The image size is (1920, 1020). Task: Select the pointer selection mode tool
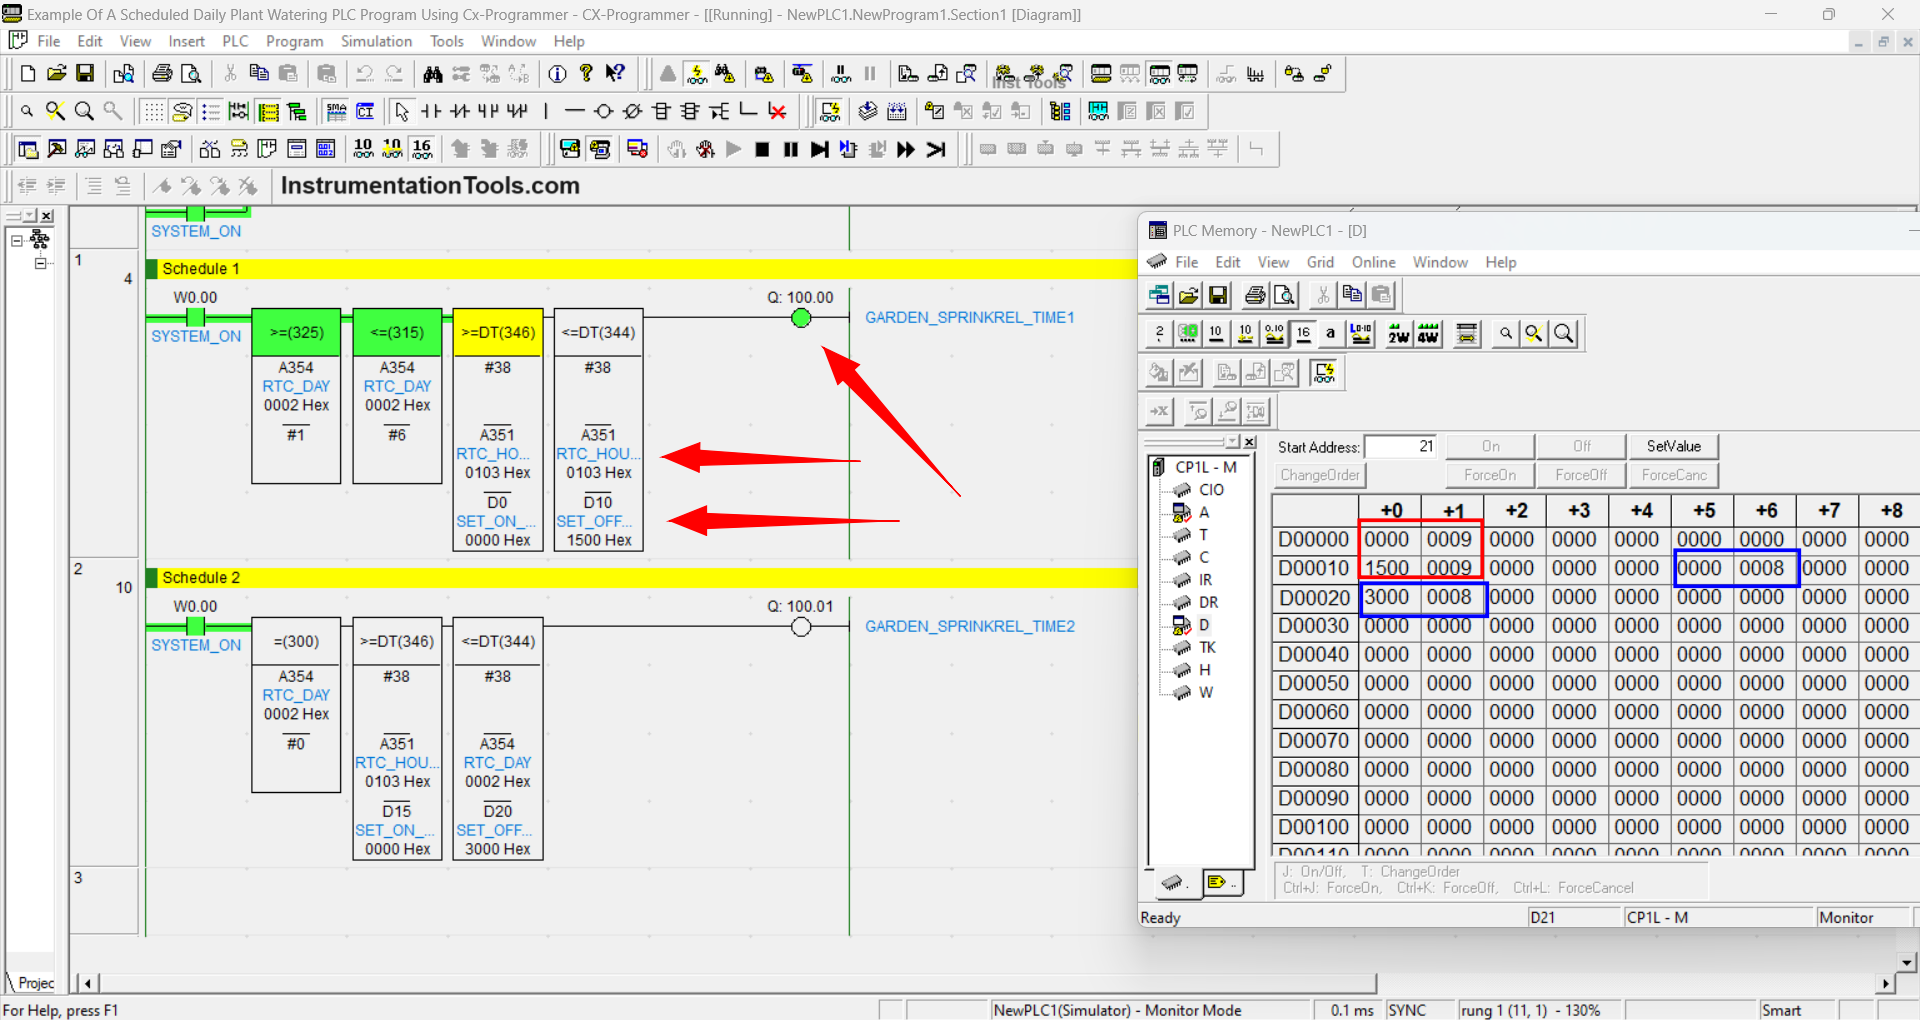click(x=402, y=111)
